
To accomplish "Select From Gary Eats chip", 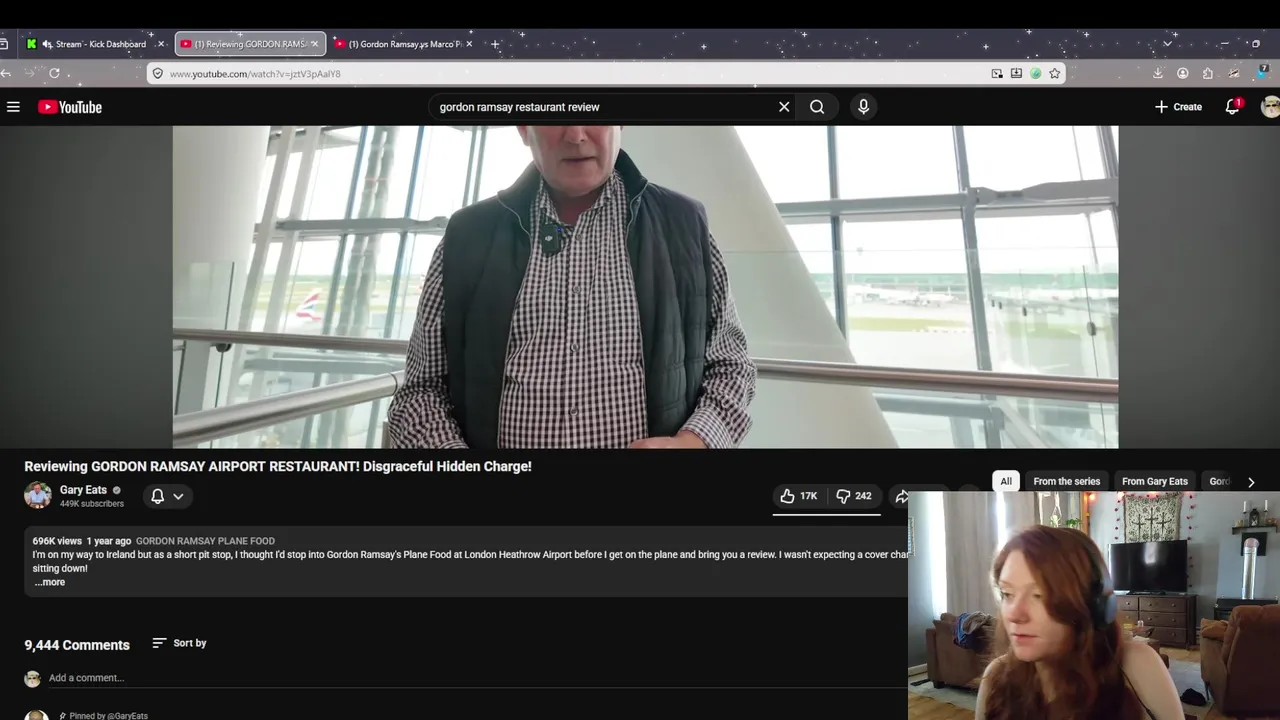I will [1154, 481].
